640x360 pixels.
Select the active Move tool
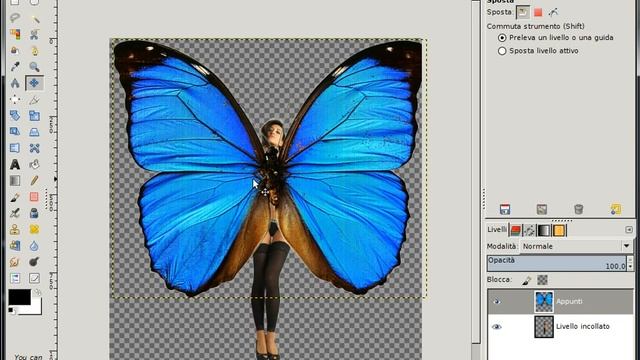click(x=34, y=83)
